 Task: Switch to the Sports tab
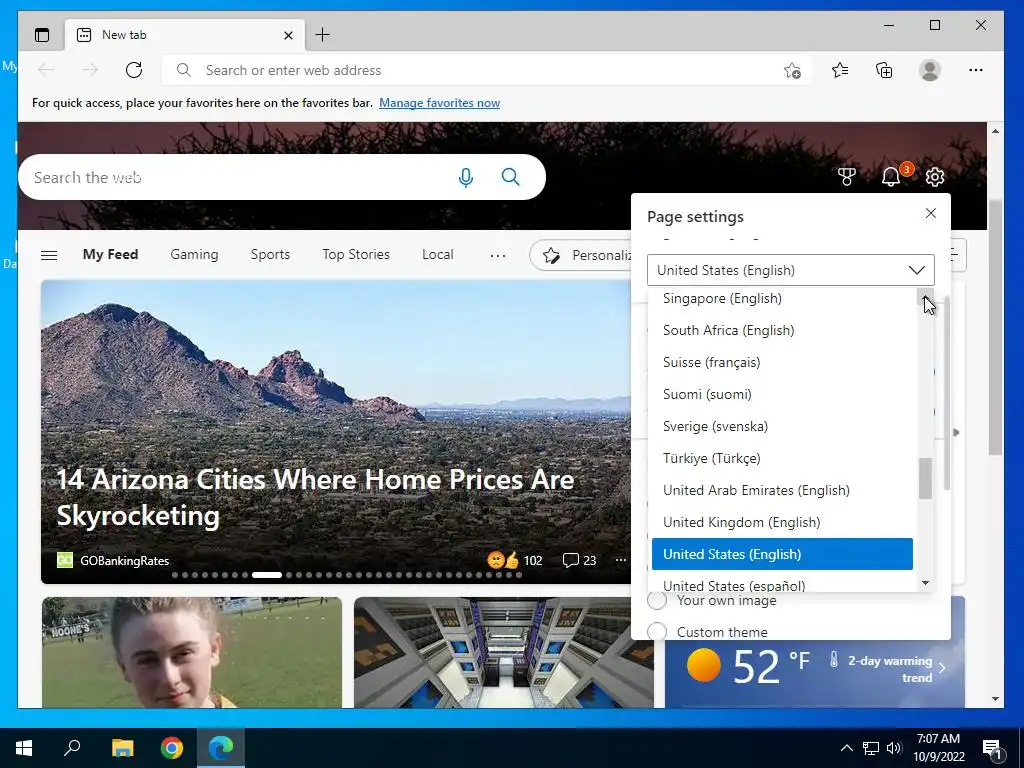(x=270, y=254)
